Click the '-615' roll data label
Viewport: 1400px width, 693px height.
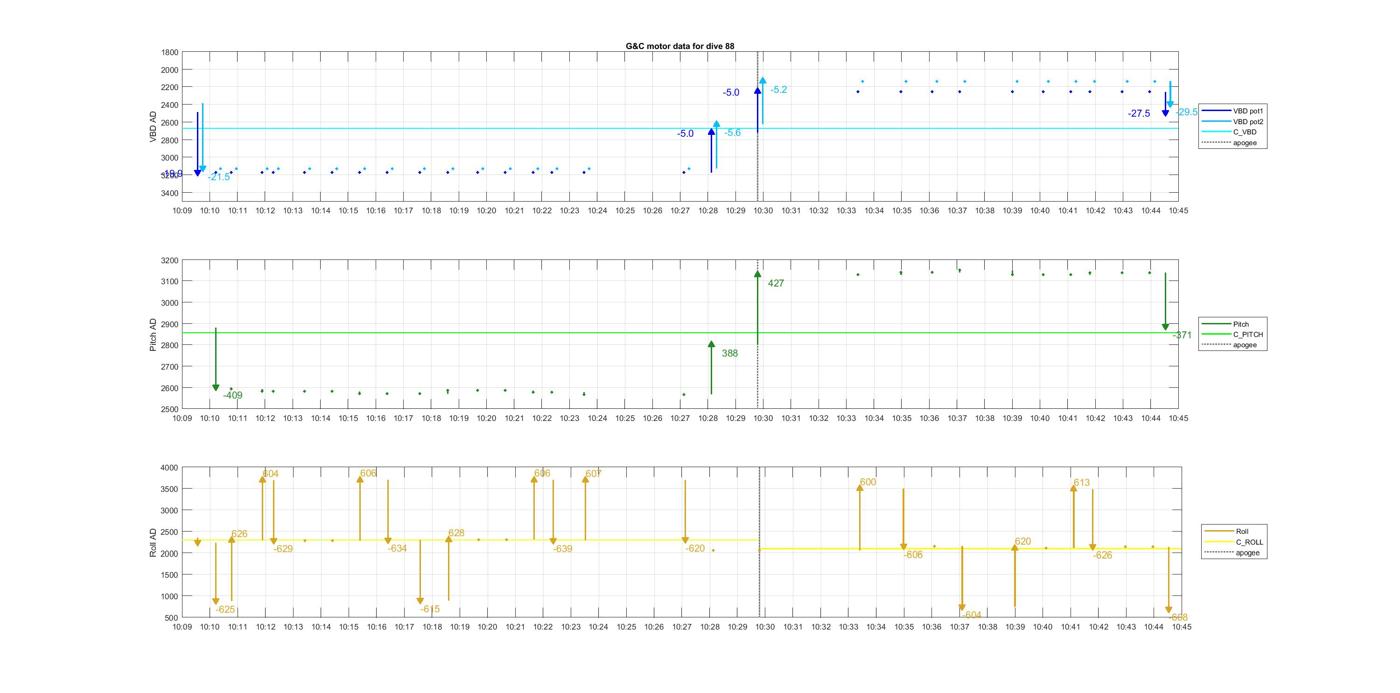429,609
